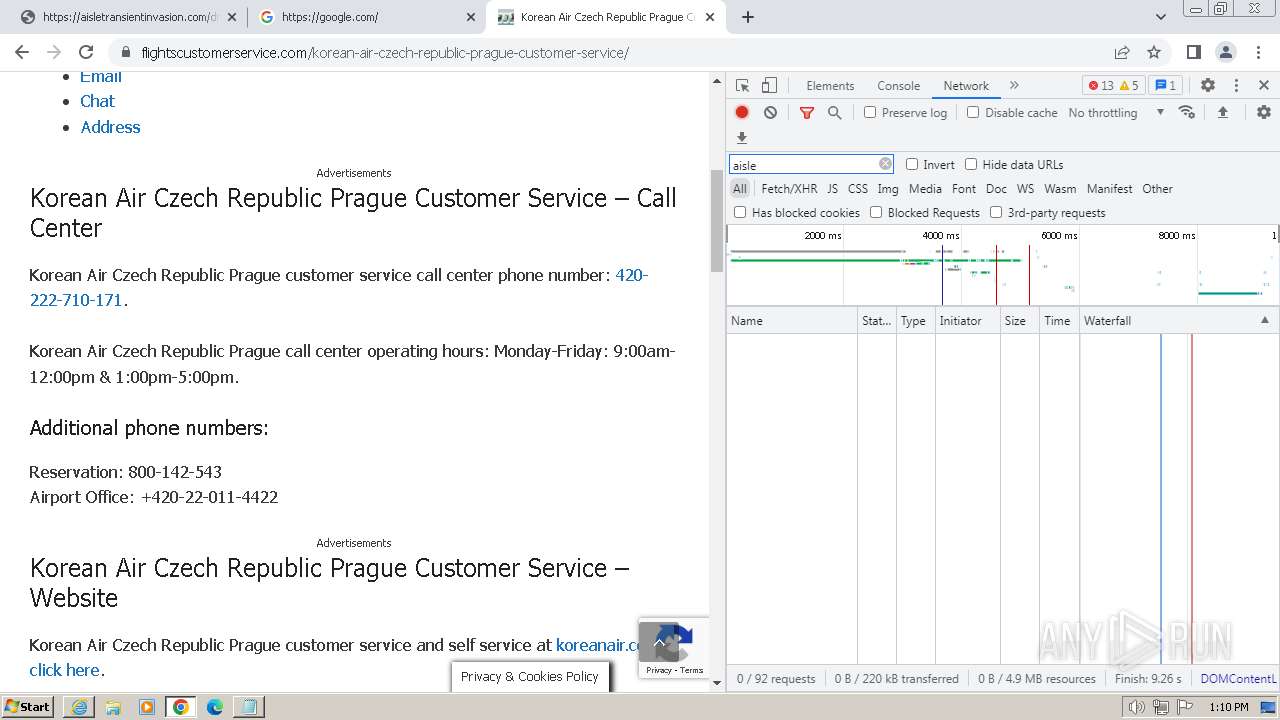This screenshot has height=720, width=1280.
Task: Open Internet Explorer from the taskbar
Action: click(79, 707)
